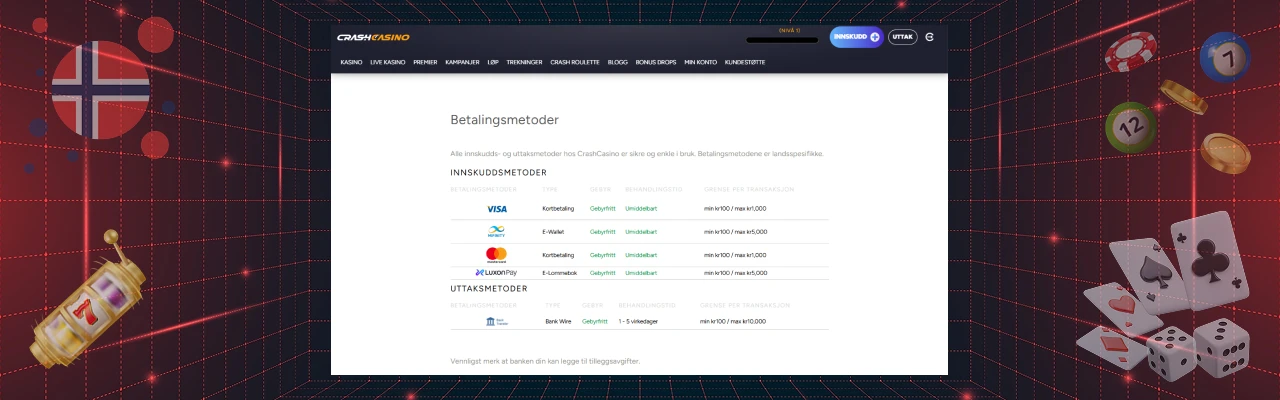Open the Premier menu item

(x=425, y=62)
